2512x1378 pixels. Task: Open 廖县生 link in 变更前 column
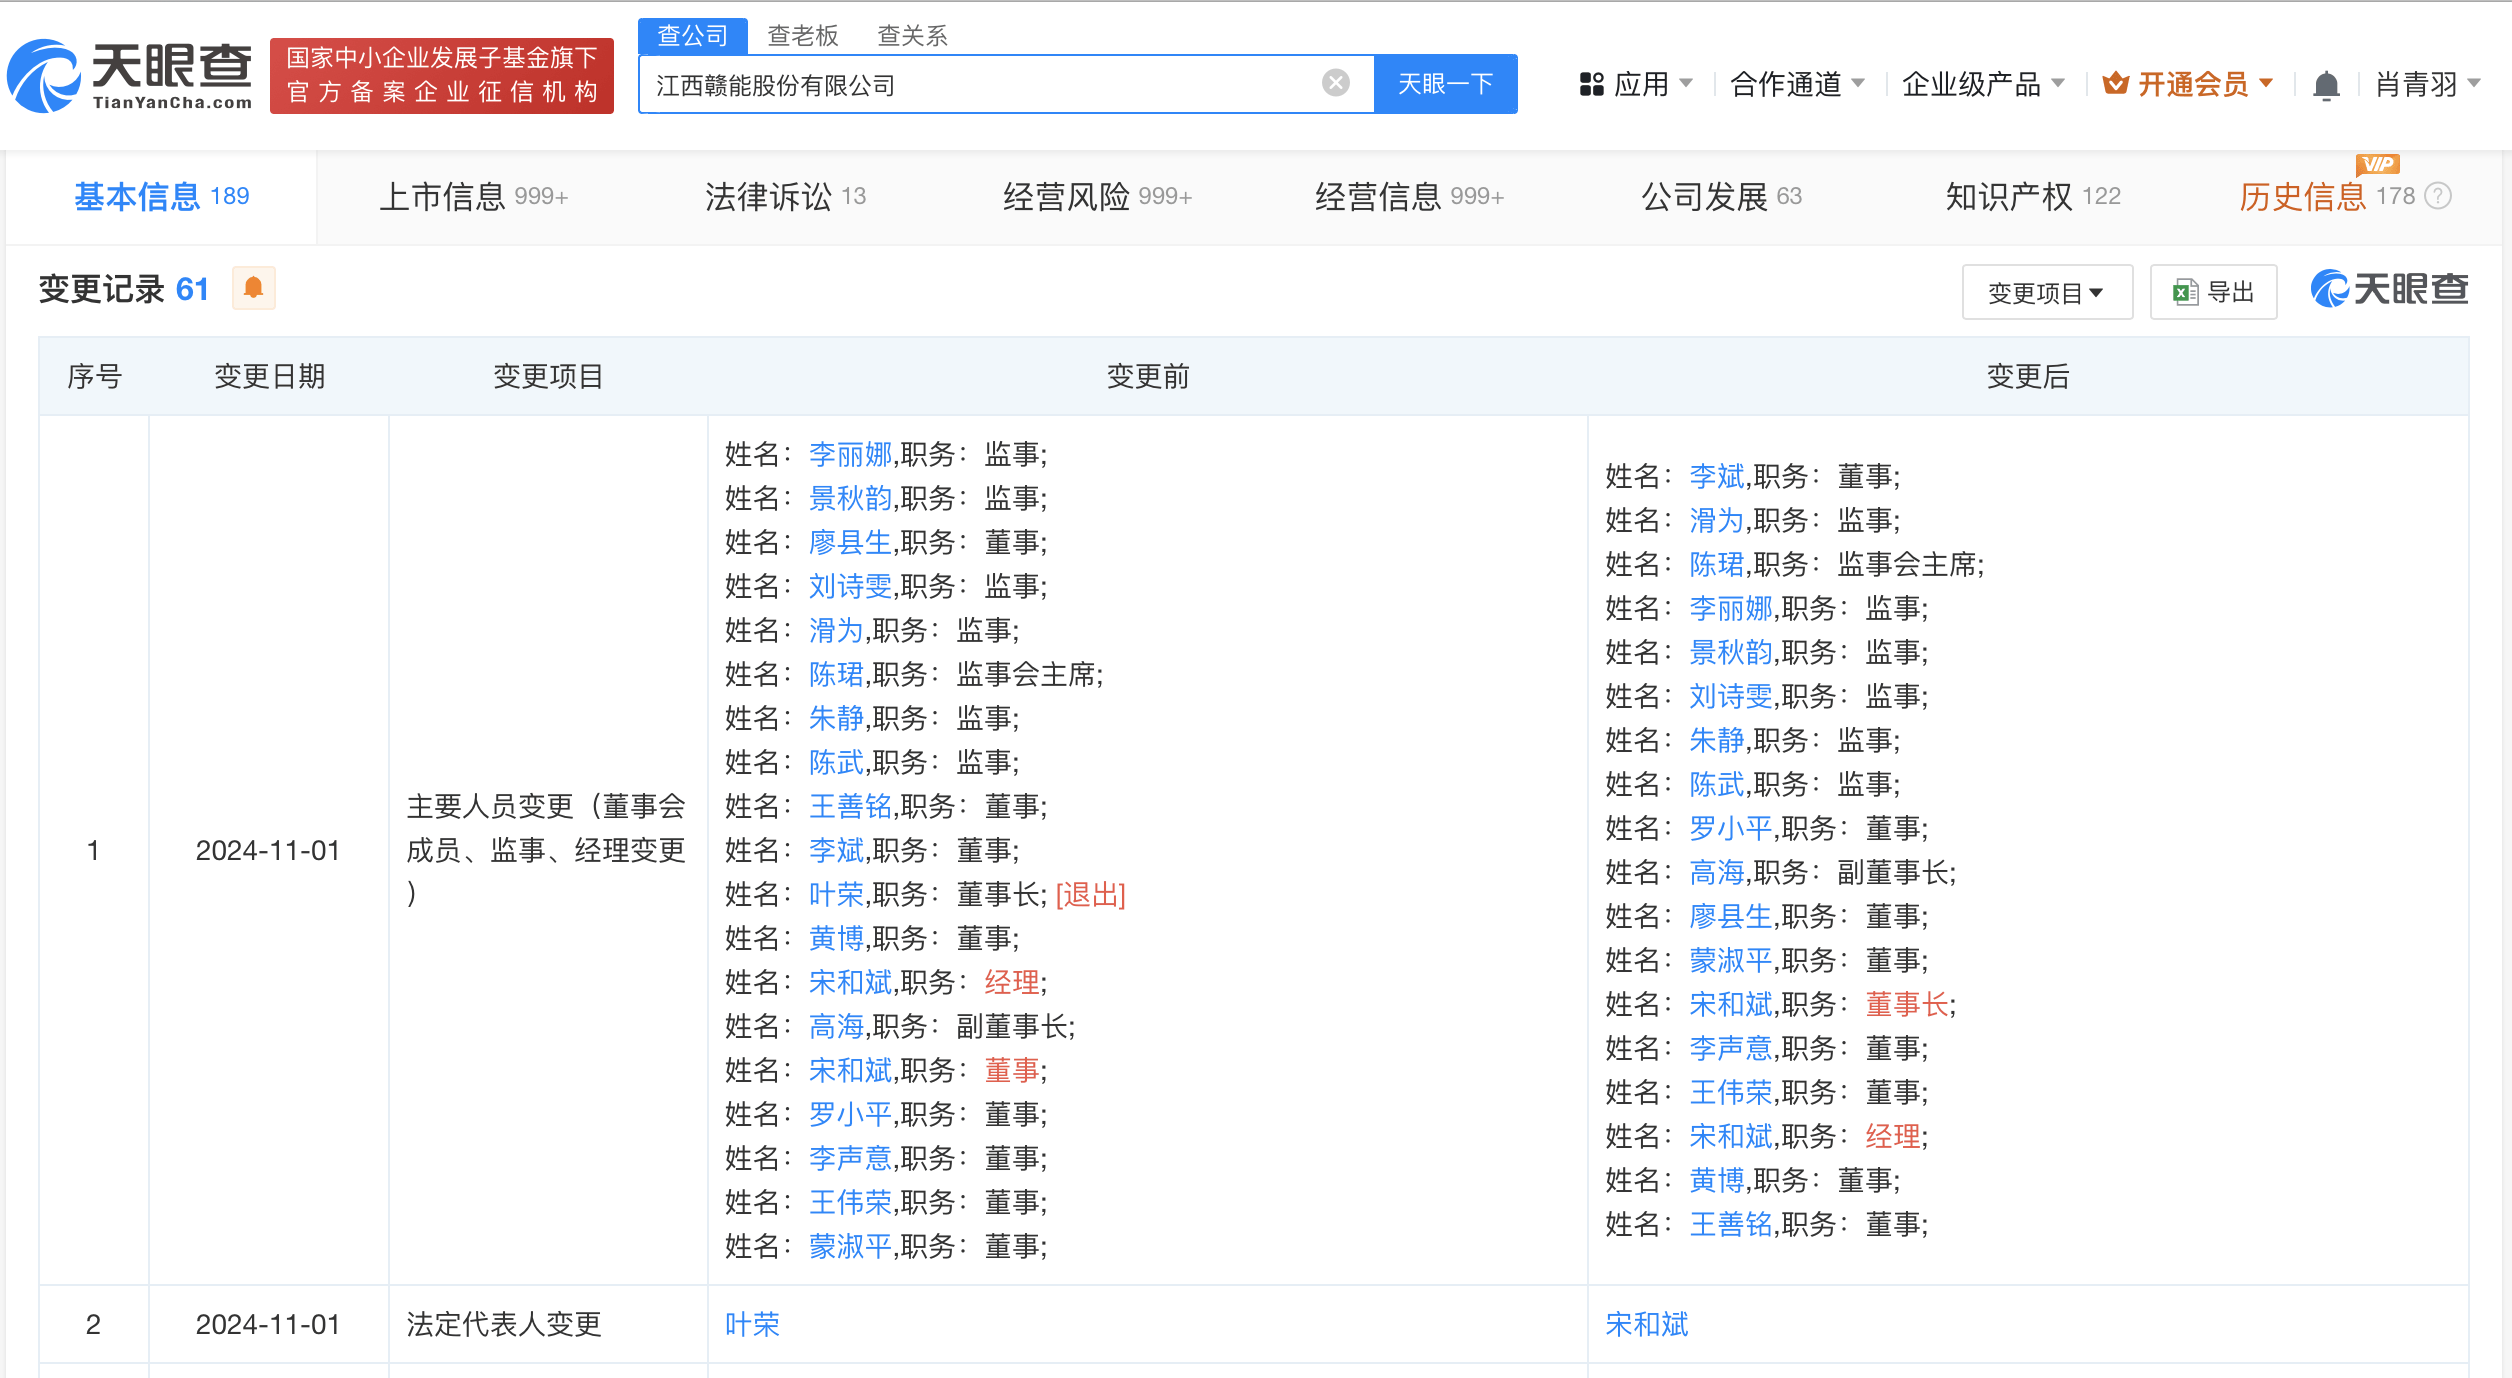[850, 542]
